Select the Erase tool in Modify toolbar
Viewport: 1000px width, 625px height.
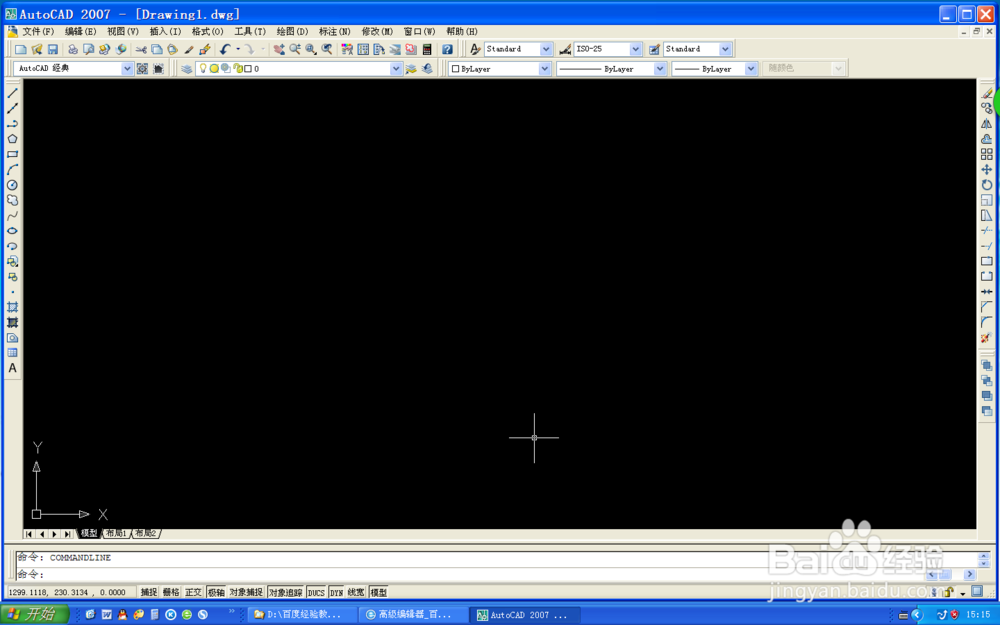coord(987,93)
